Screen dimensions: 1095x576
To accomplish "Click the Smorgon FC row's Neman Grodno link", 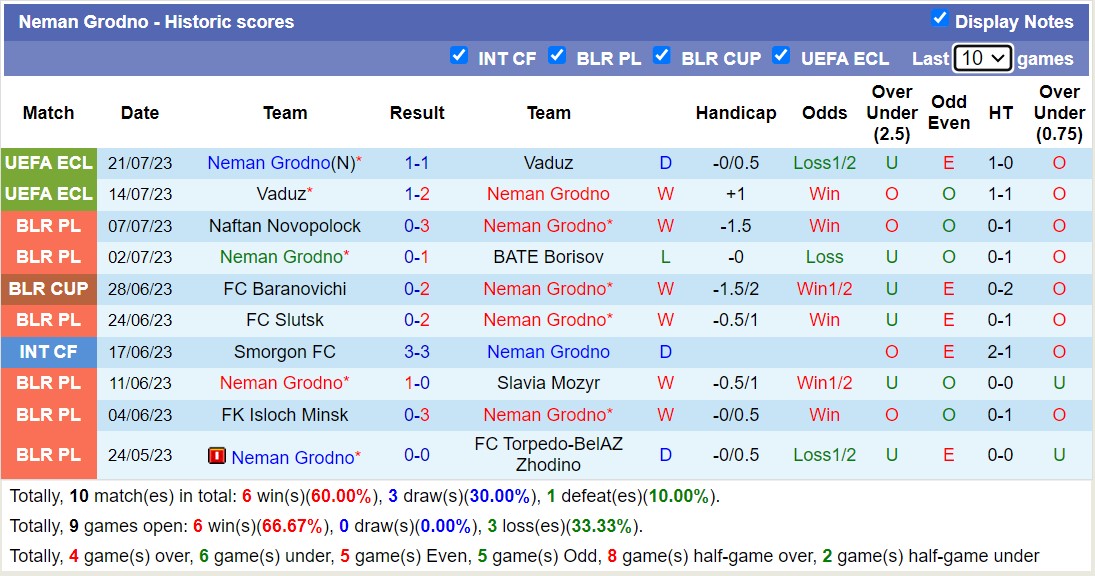I will pos(548,352).
